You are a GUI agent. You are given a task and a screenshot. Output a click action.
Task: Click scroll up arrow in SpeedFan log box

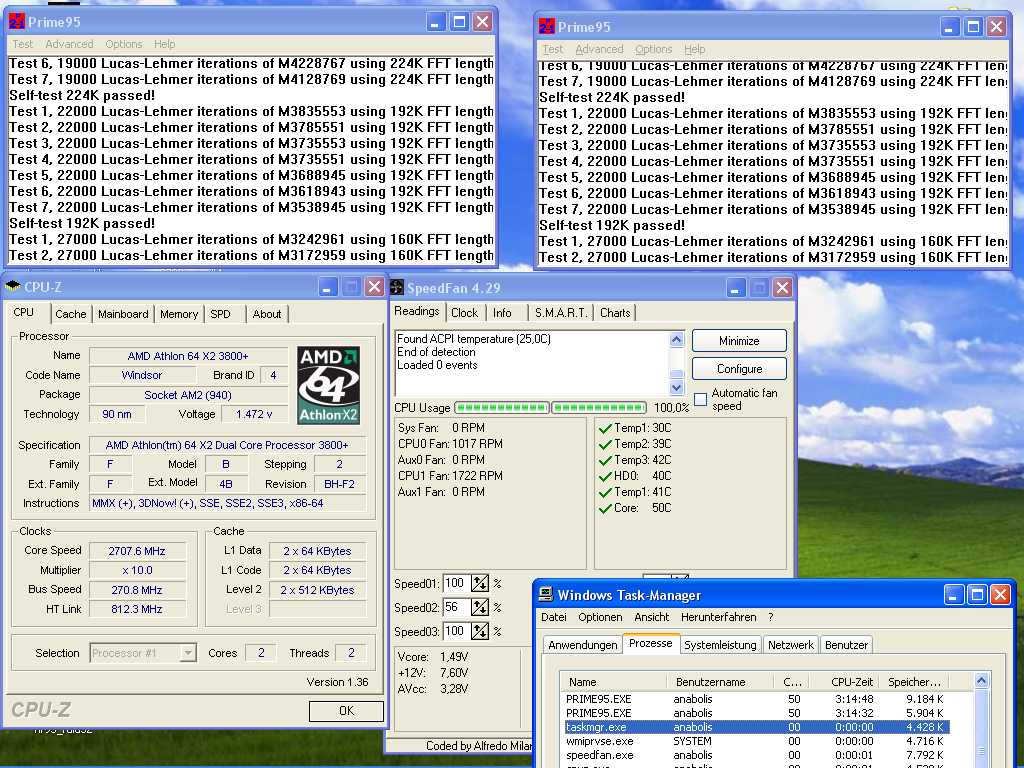click(677, 339)
